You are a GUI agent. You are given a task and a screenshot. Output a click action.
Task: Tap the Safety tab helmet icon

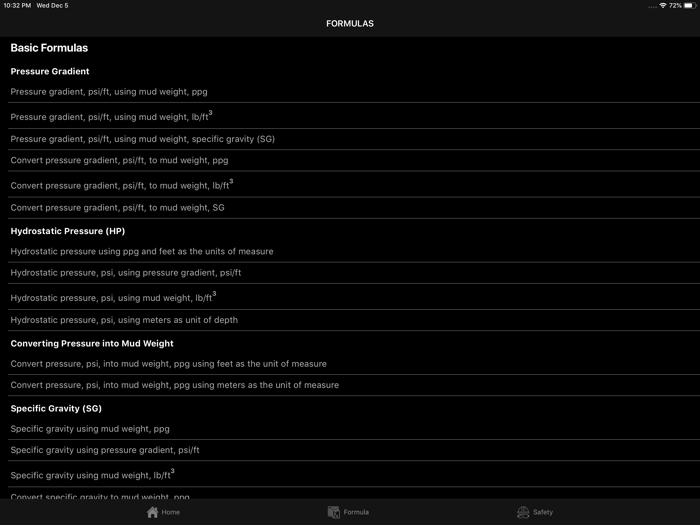[x=523, y=512]
